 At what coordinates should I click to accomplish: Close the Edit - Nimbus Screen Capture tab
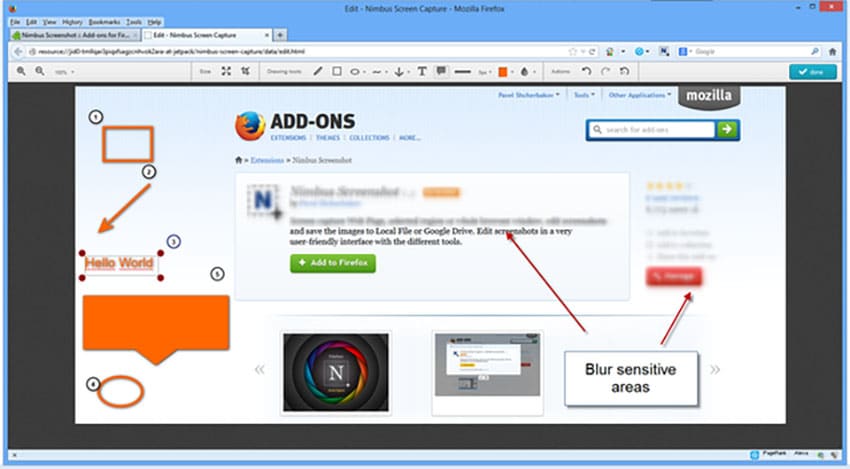coord(267,35)
